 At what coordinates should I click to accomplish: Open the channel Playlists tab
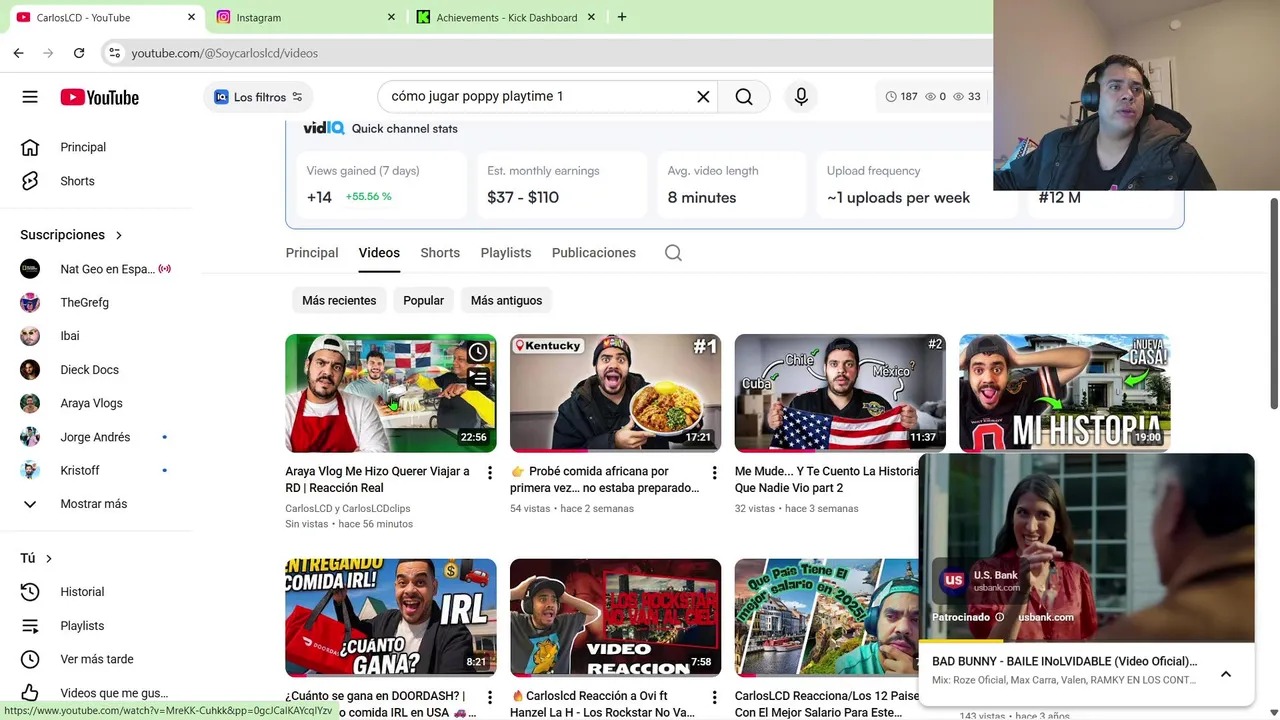click(506, 253)
